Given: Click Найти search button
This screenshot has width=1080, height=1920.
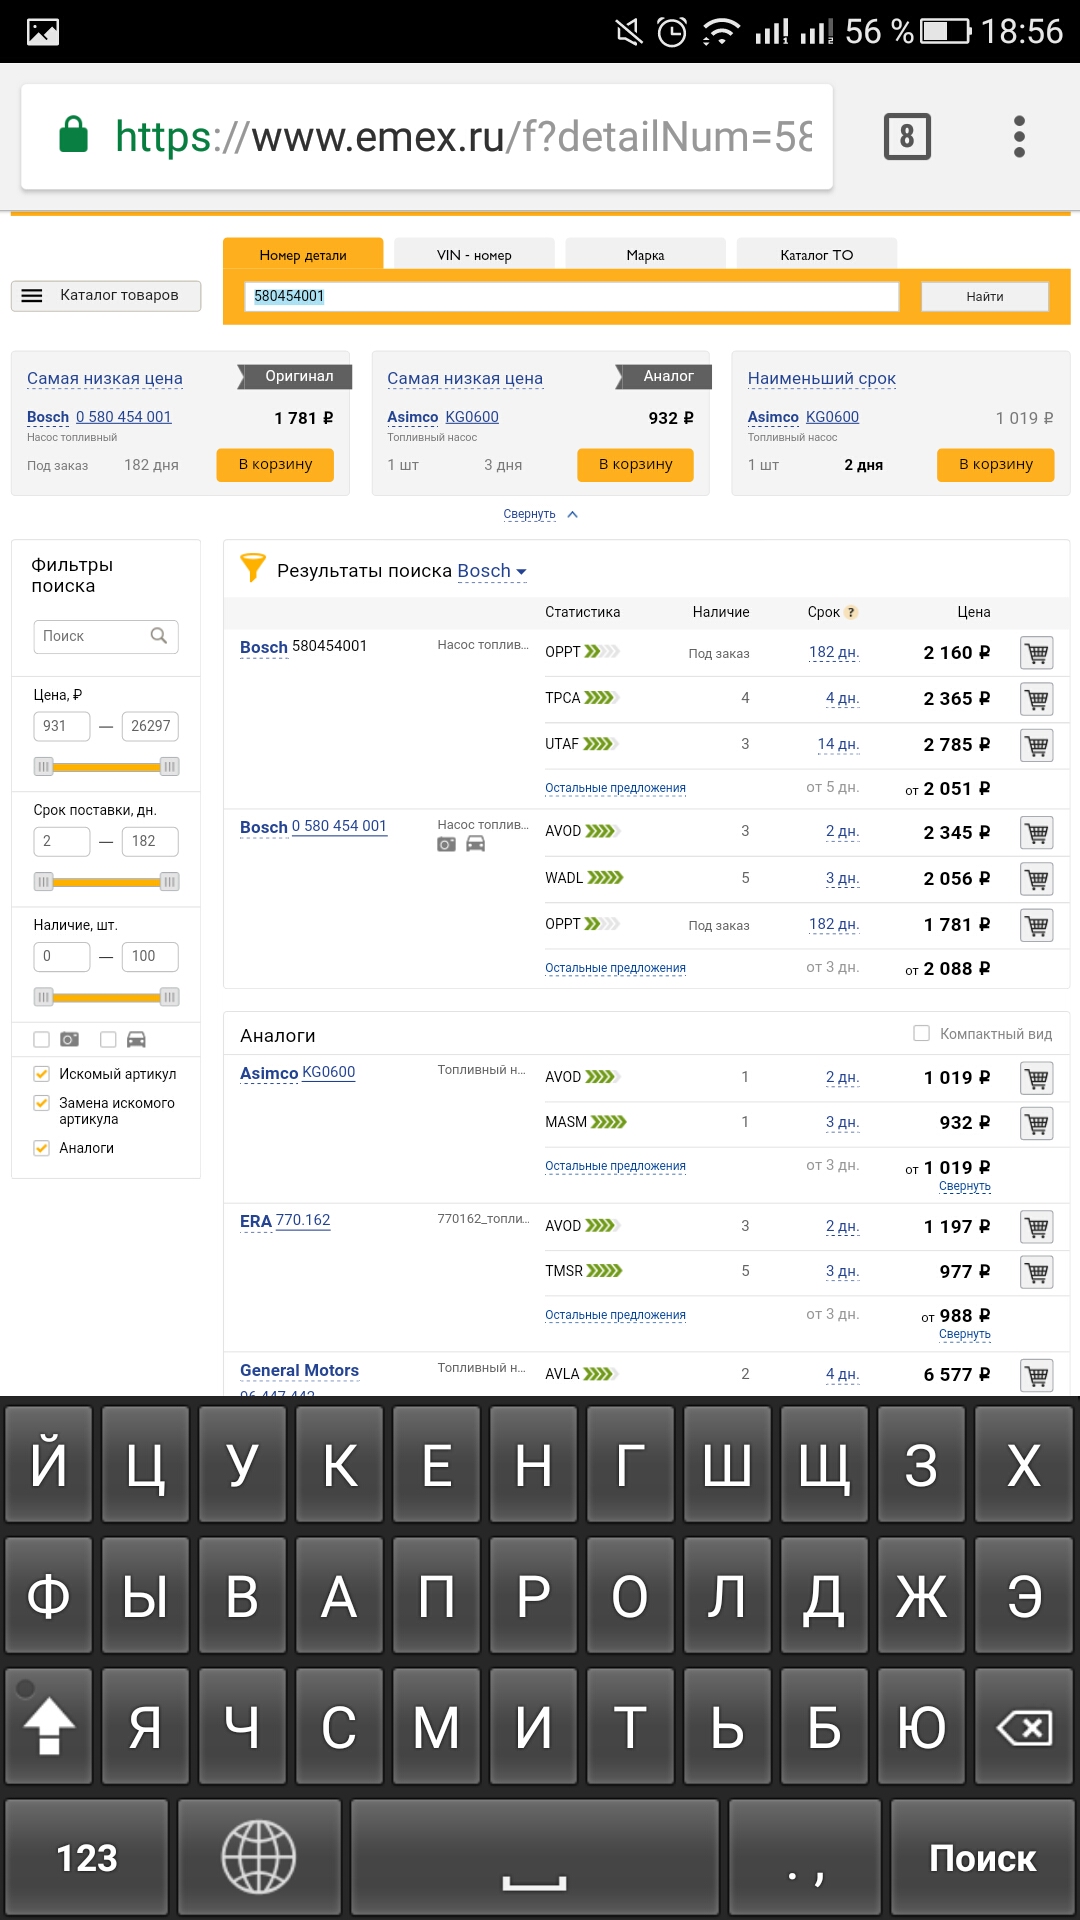Looking at the screenshot, I should (x=985, y=296).
